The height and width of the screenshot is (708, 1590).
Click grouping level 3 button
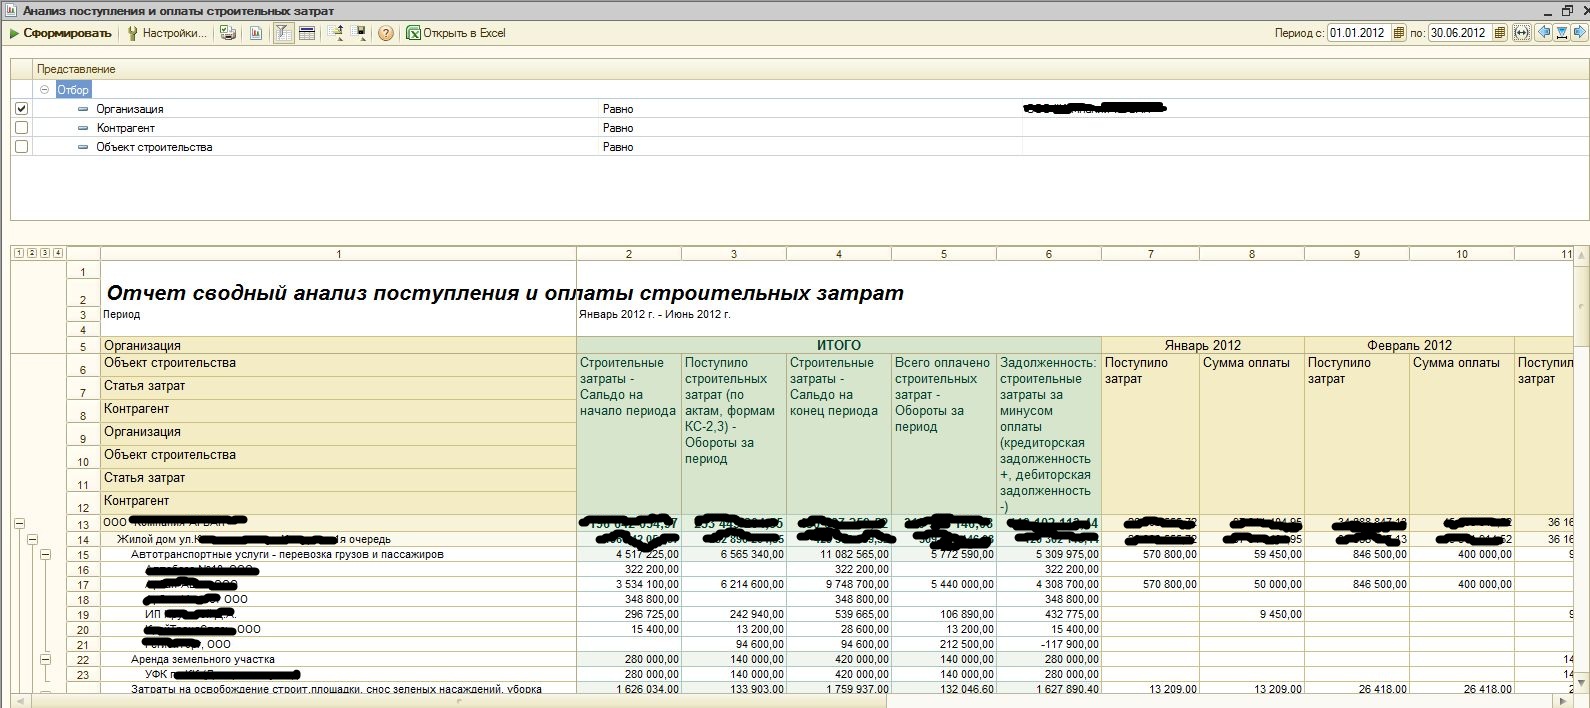[x=44, y=253]
